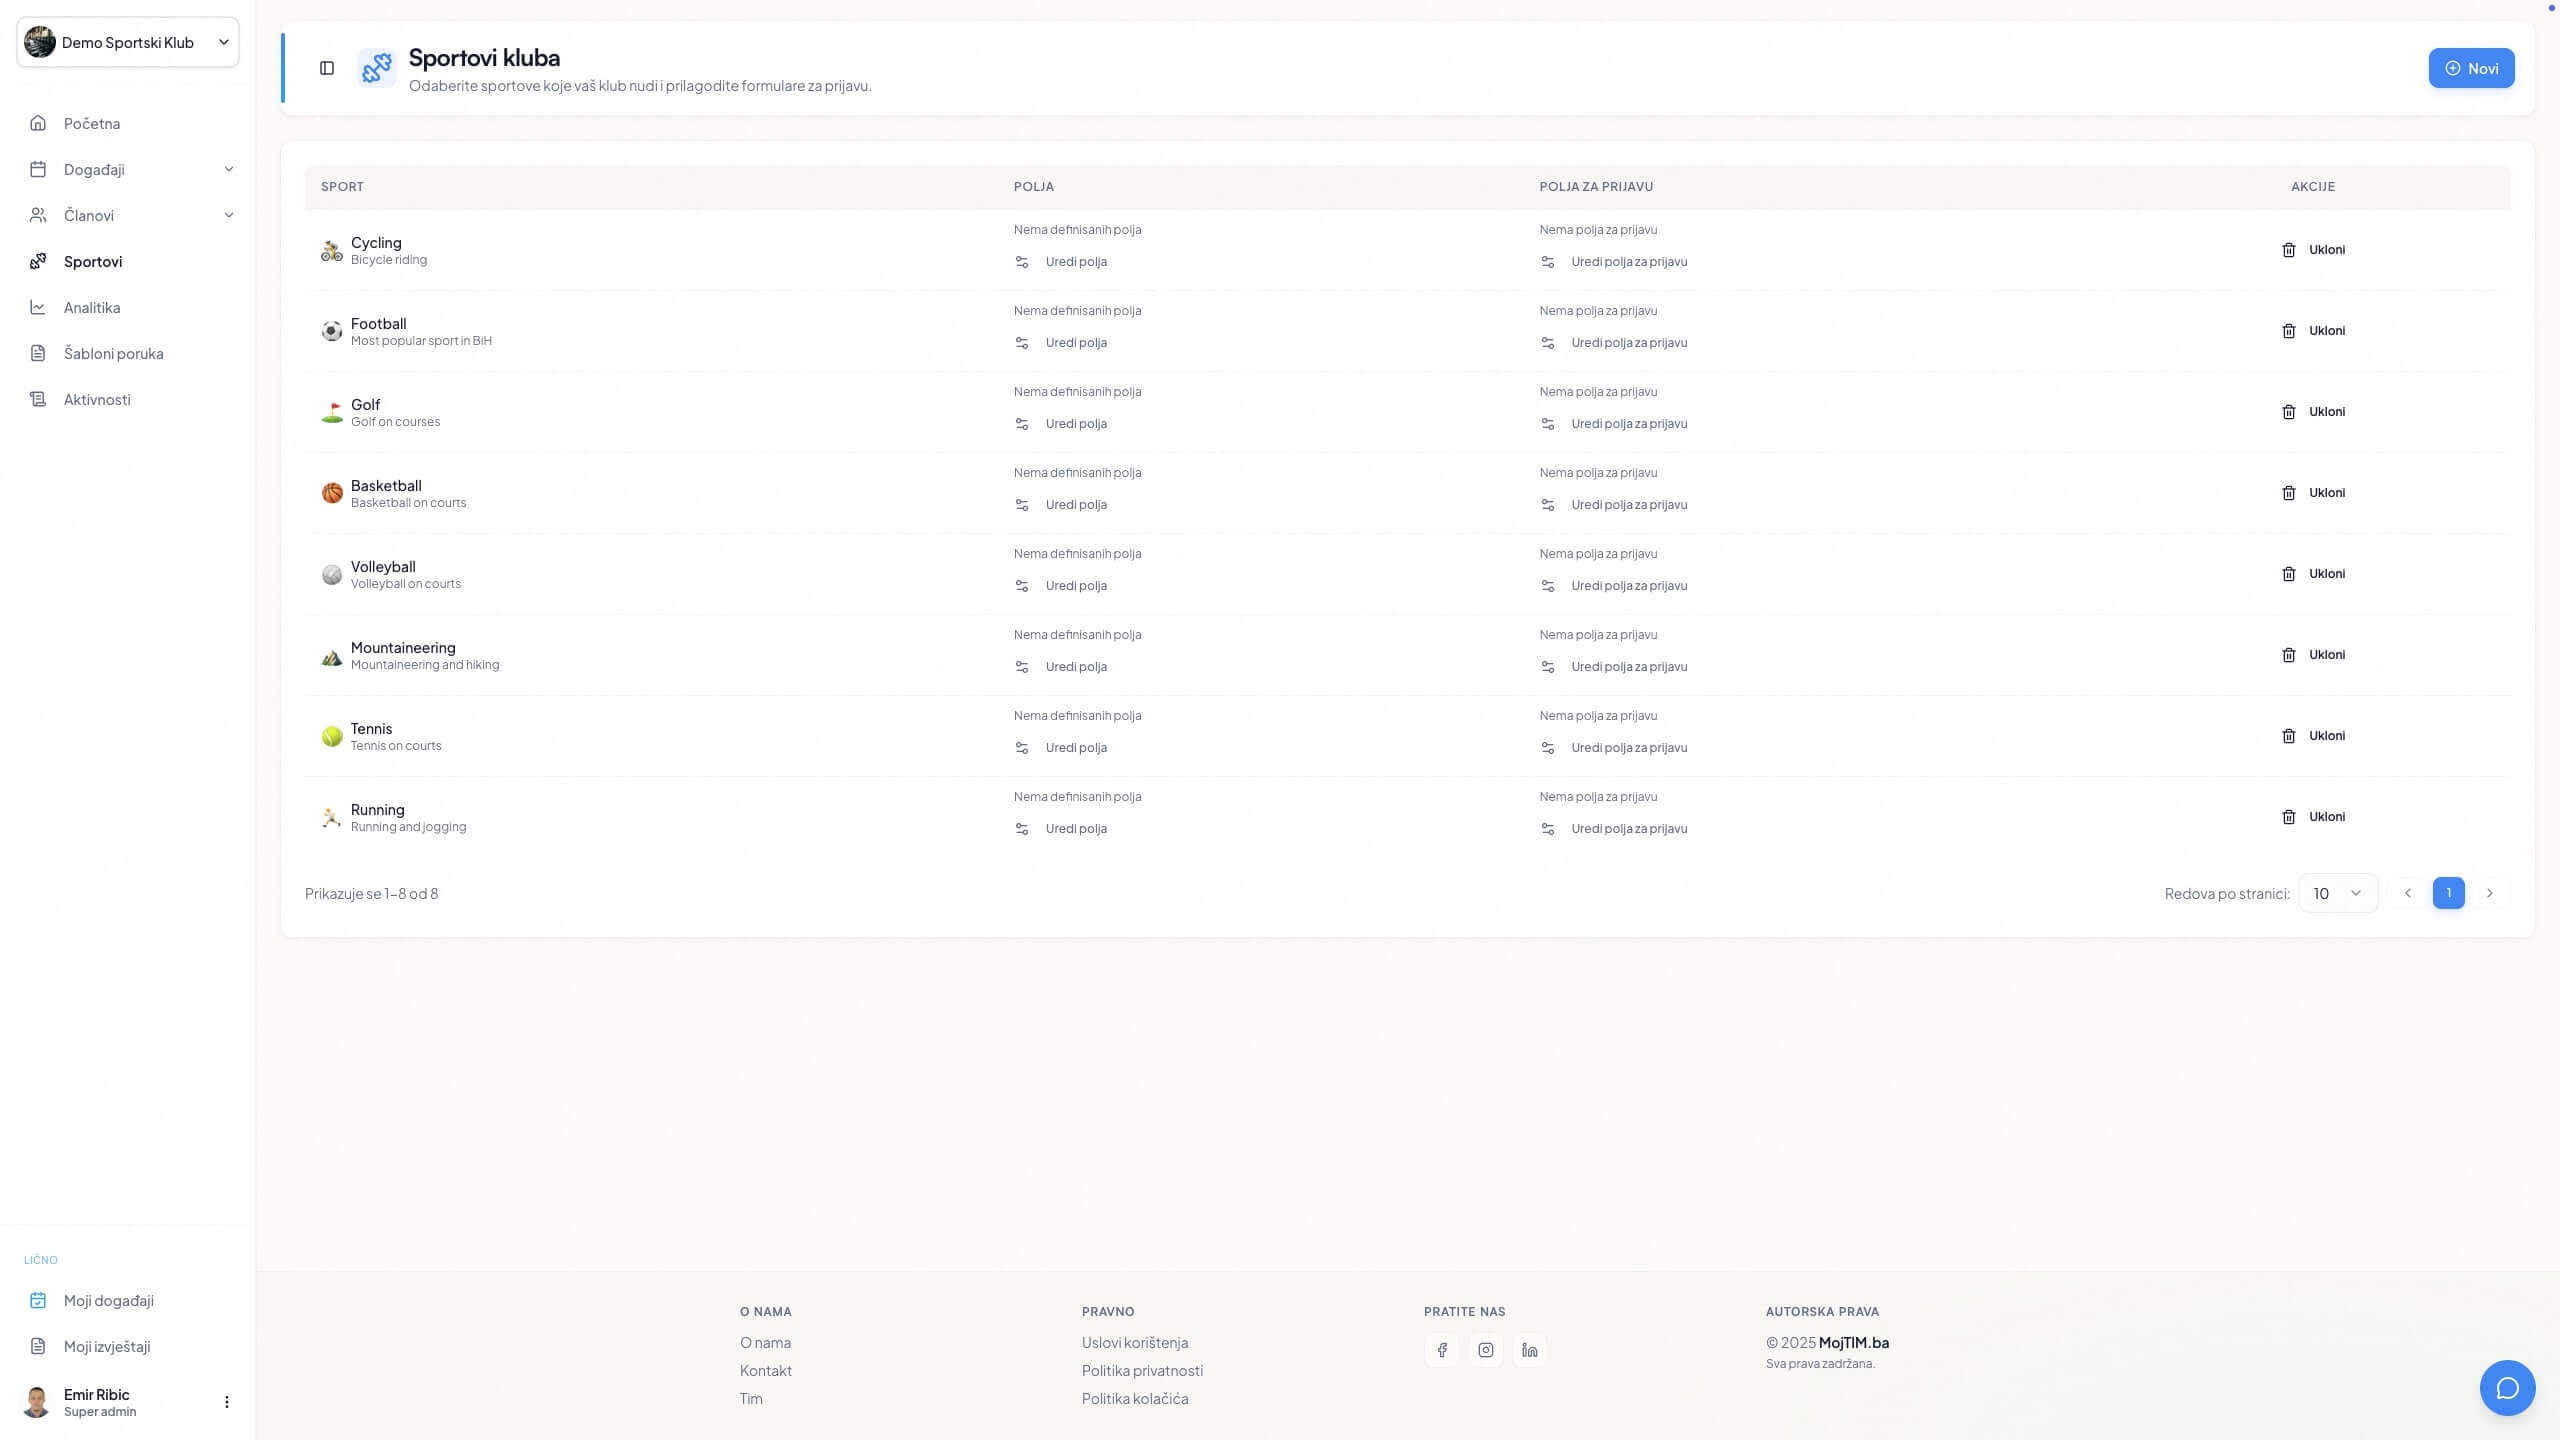Click Uredi polja za prijavu for Tennis
2560x1440 pixels.
tap(1628, 748)
